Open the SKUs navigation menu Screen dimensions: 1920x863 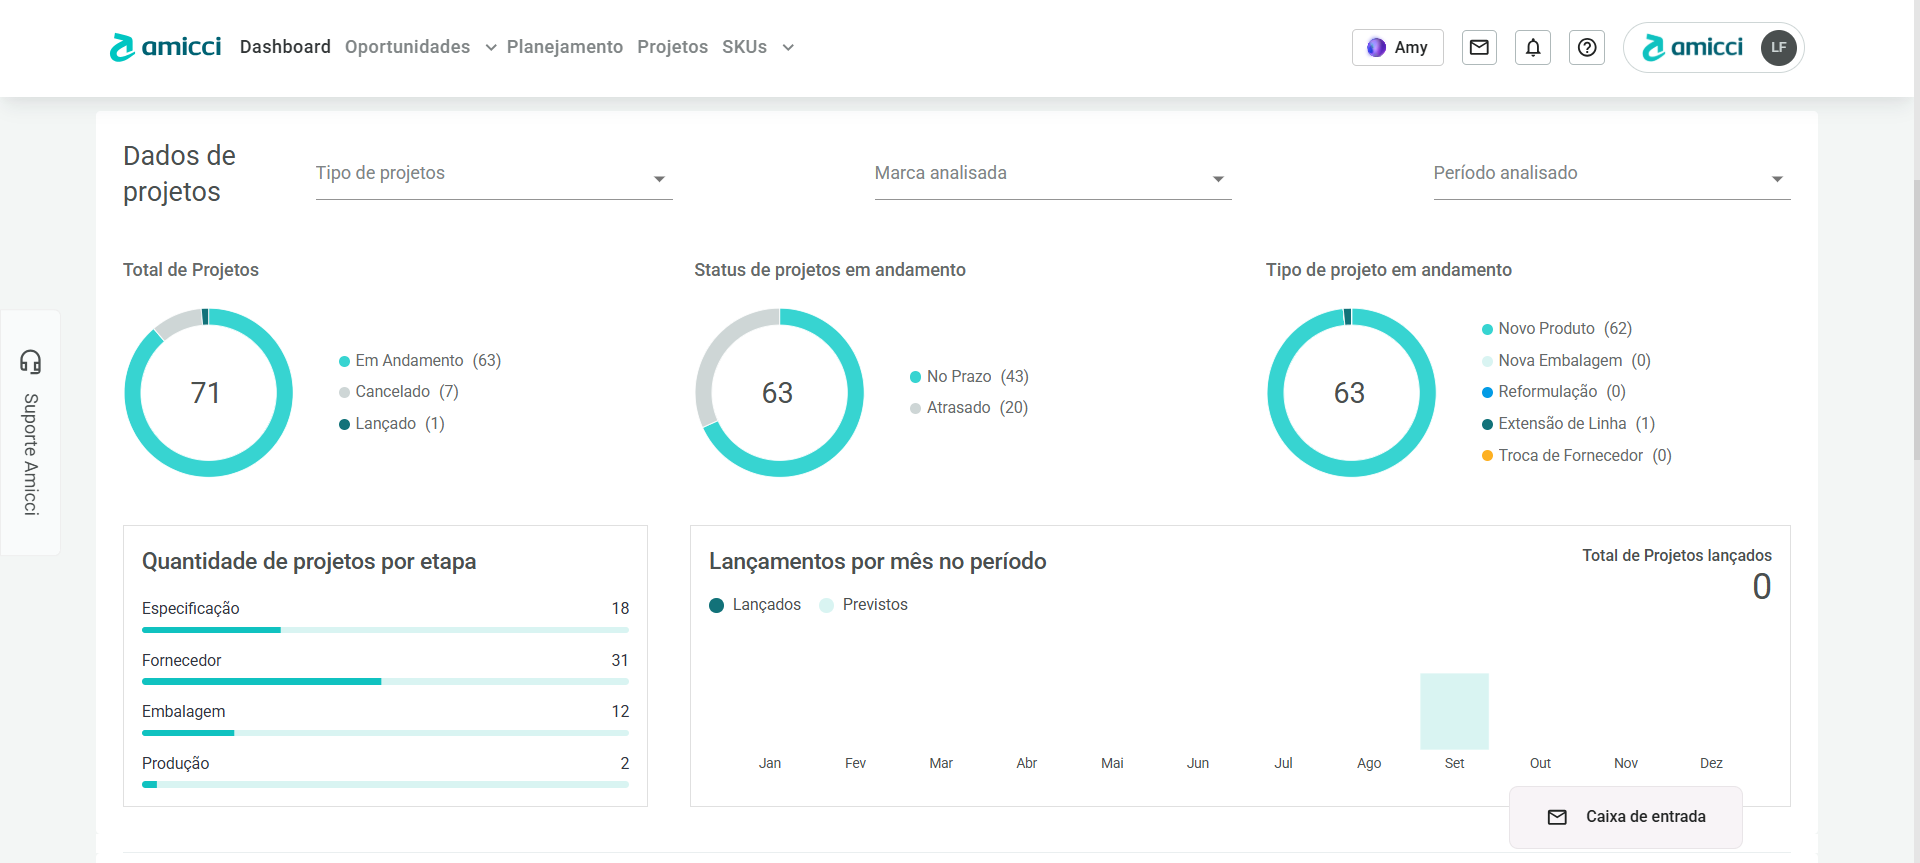757,47
